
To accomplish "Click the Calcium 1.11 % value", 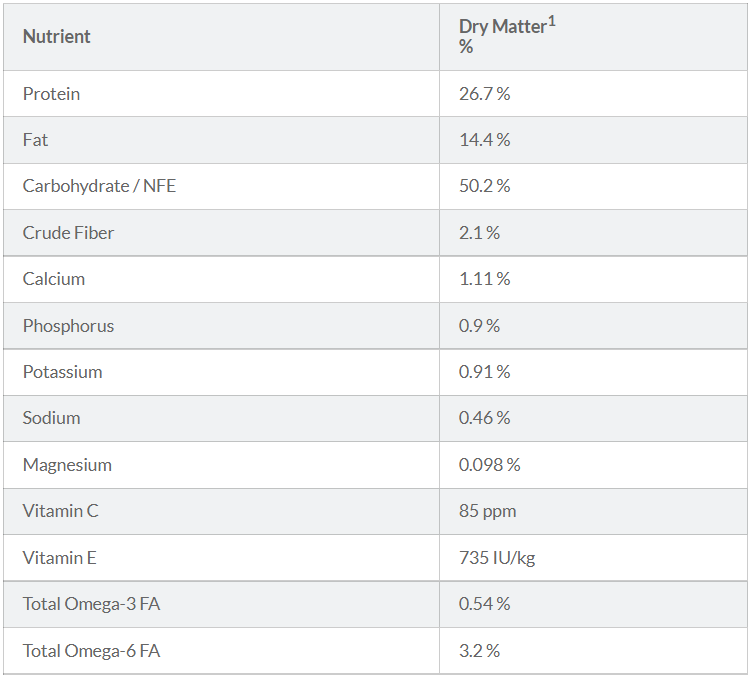I will click(484, 279).
